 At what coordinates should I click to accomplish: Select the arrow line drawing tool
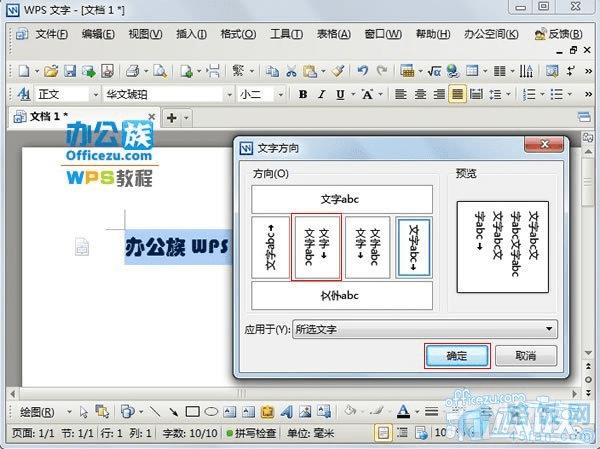coord(174,412)
